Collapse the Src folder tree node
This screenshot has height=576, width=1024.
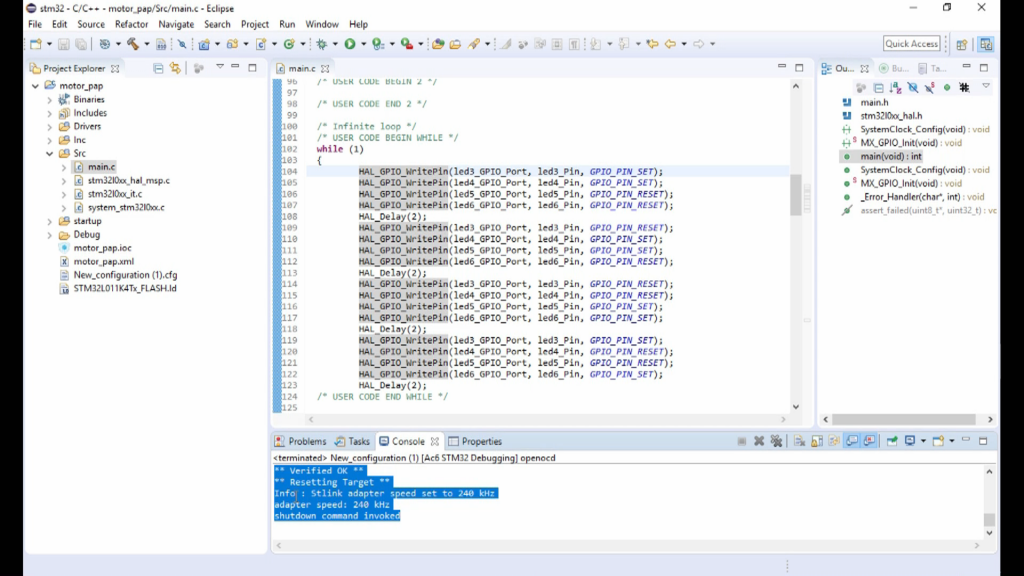point(49,154)
